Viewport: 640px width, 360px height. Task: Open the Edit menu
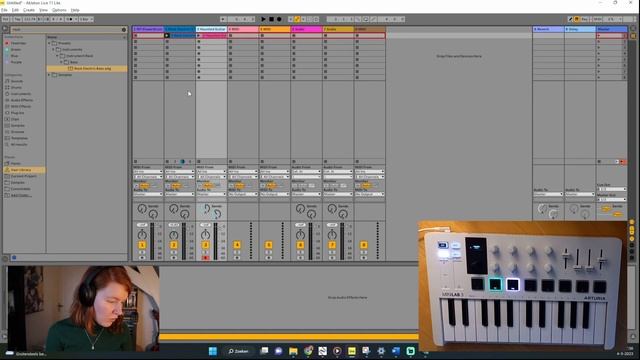tap(15, 10)
